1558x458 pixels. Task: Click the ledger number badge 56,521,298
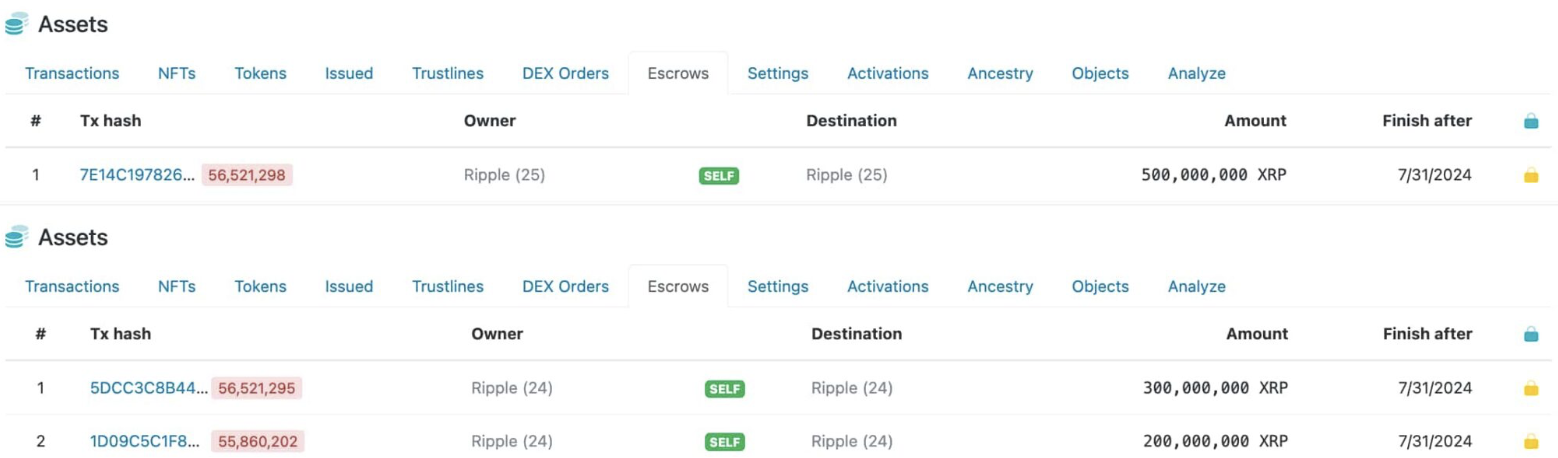(x=247, y=175)
